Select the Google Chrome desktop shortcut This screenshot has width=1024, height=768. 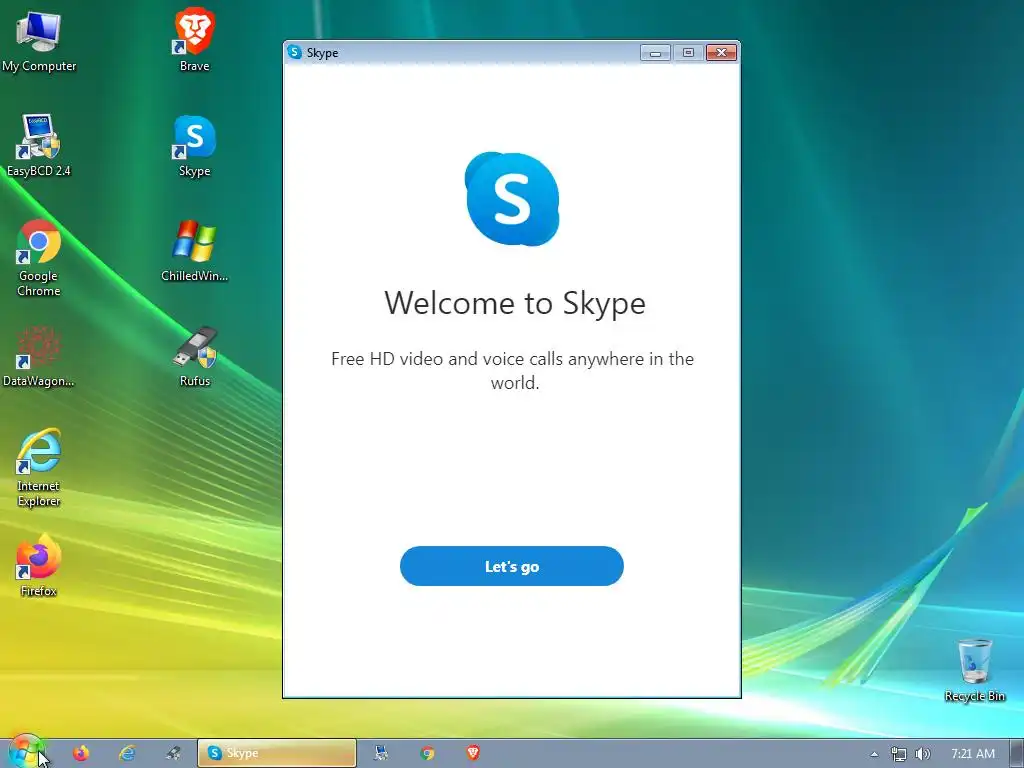pyautogui.click(x=39, y=259)
